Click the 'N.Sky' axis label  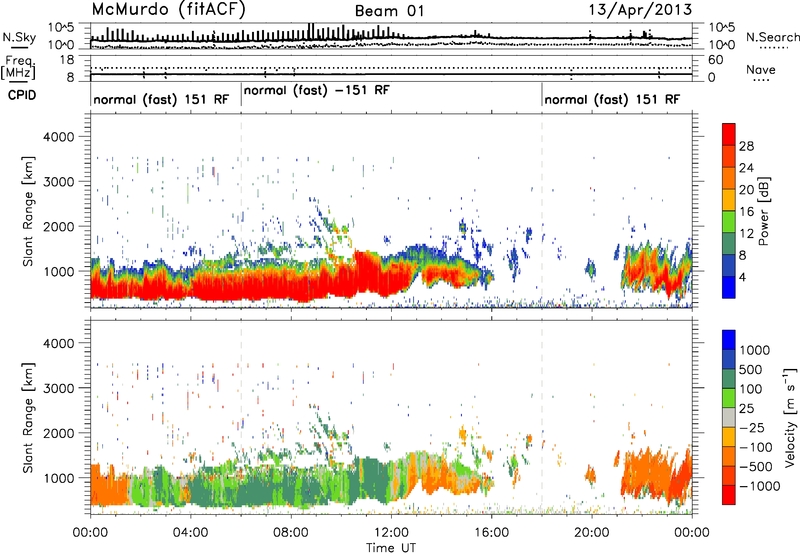(19, 37)
